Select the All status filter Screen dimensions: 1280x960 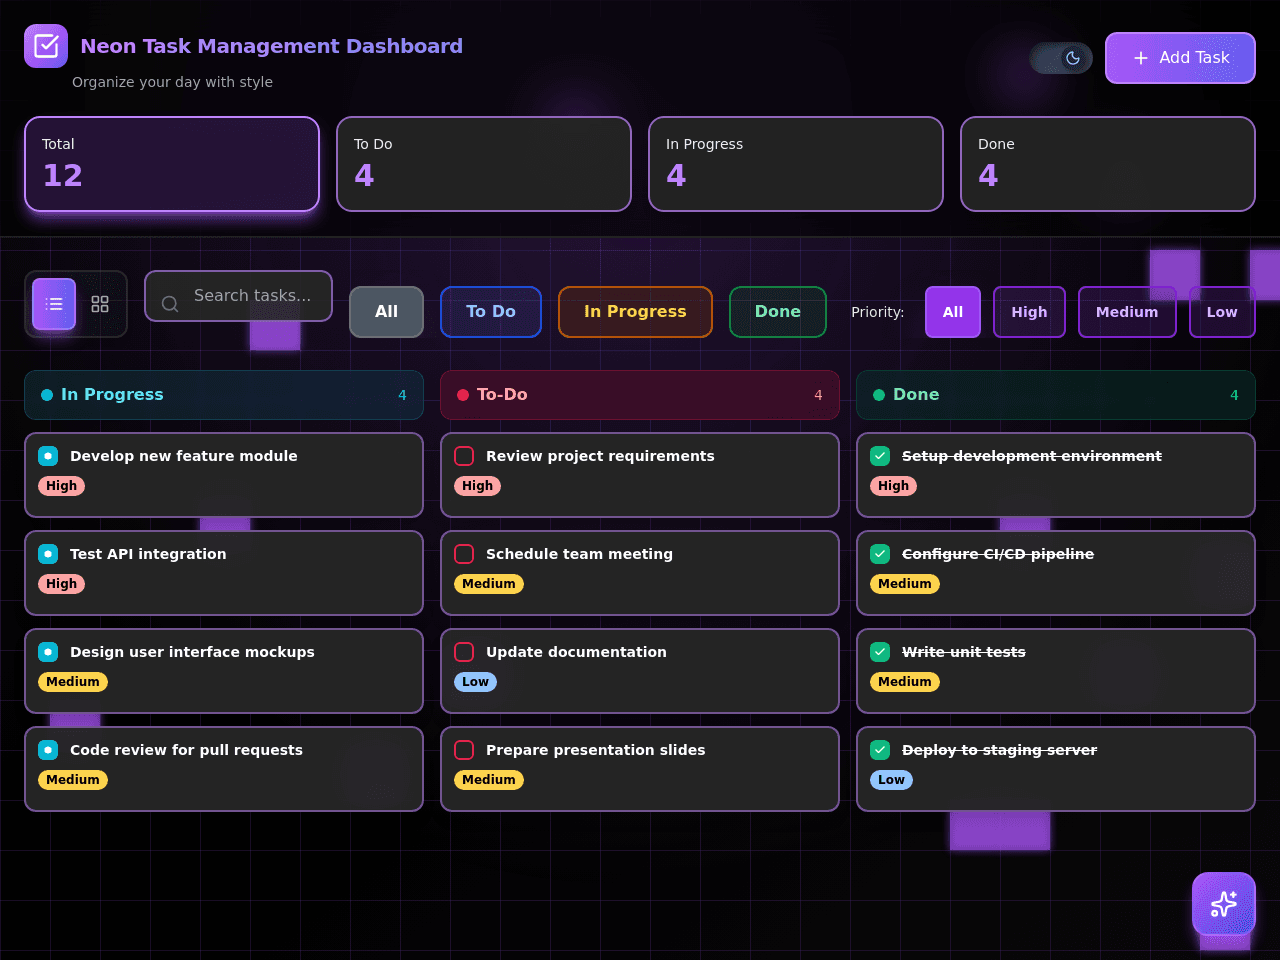point(387,312)
